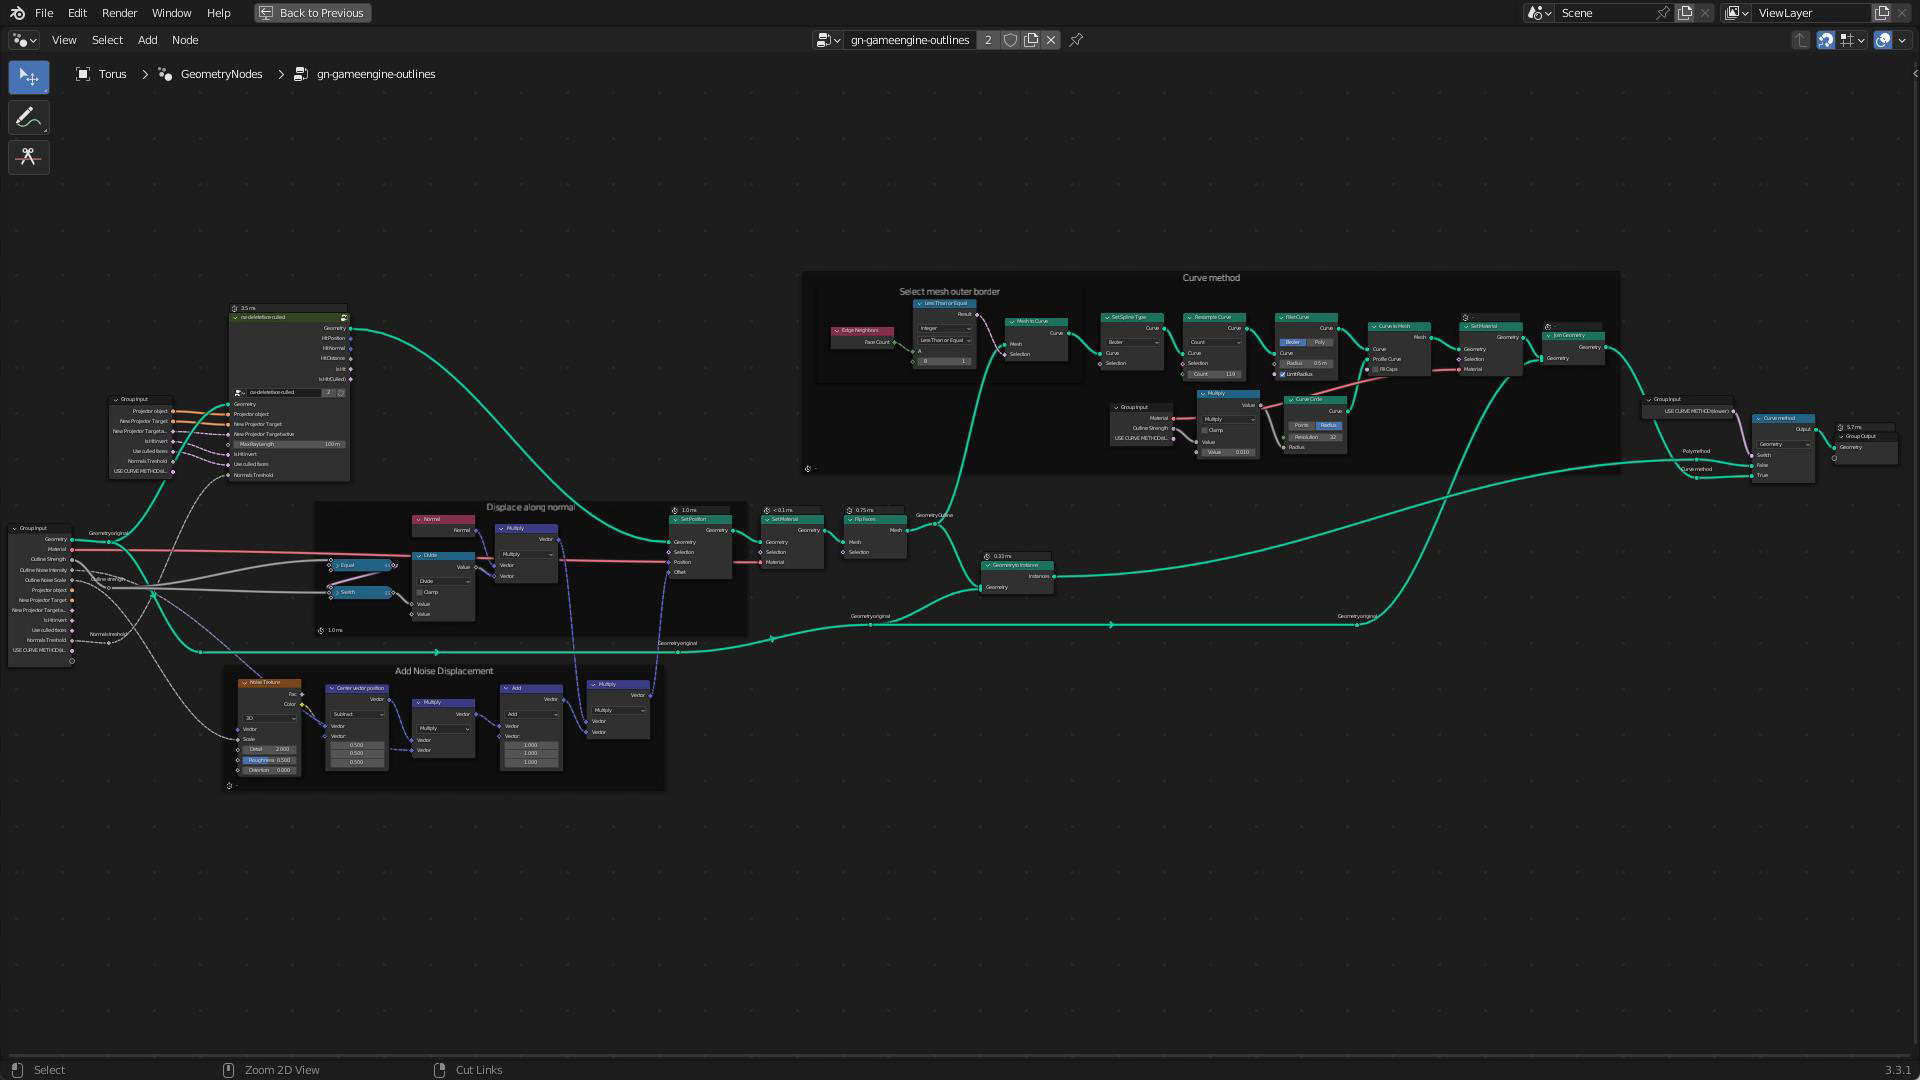Open the editor type selector icon
This screenshot has height=1080, width=1920.
25,40
